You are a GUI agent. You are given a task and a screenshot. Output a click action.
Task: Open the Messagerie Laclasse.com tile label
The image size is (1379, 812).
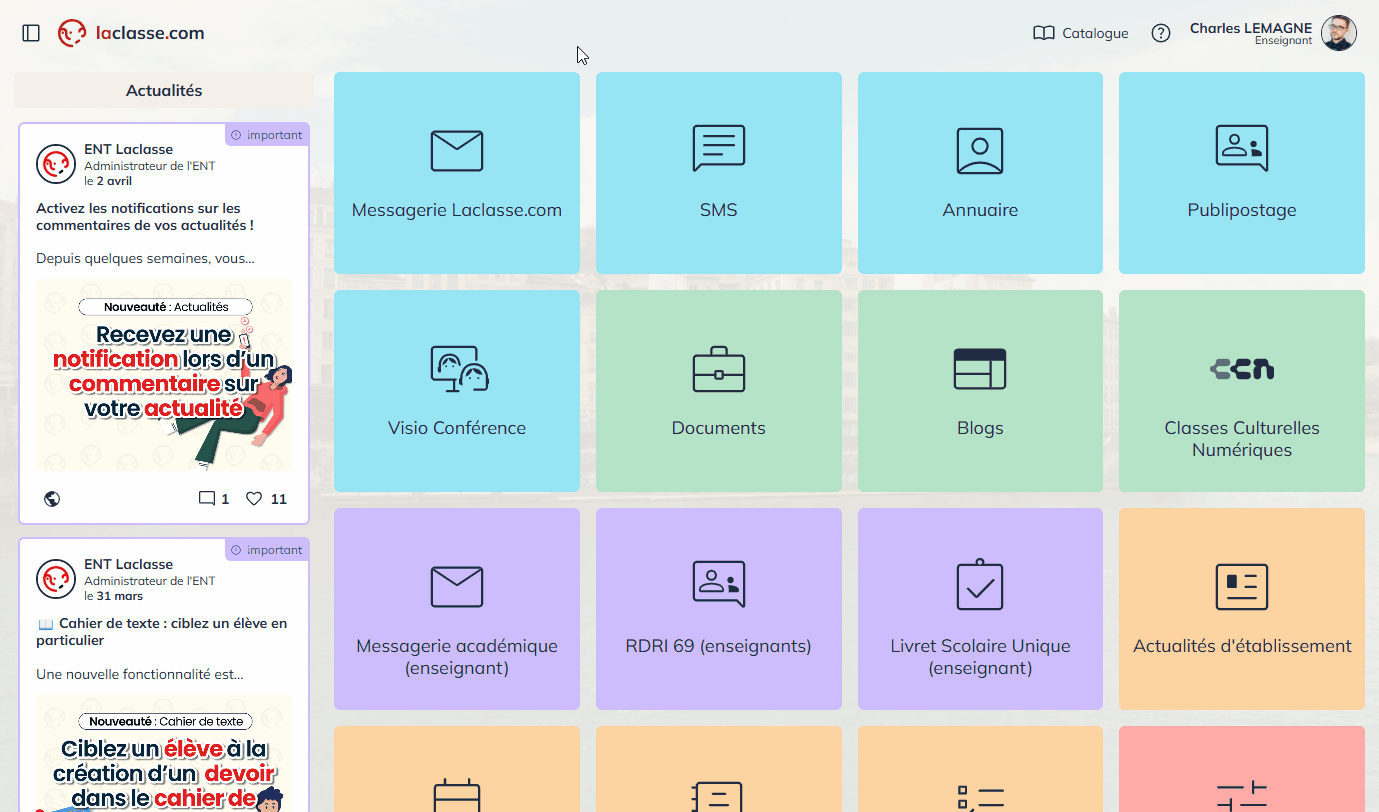tap(457, 210)
